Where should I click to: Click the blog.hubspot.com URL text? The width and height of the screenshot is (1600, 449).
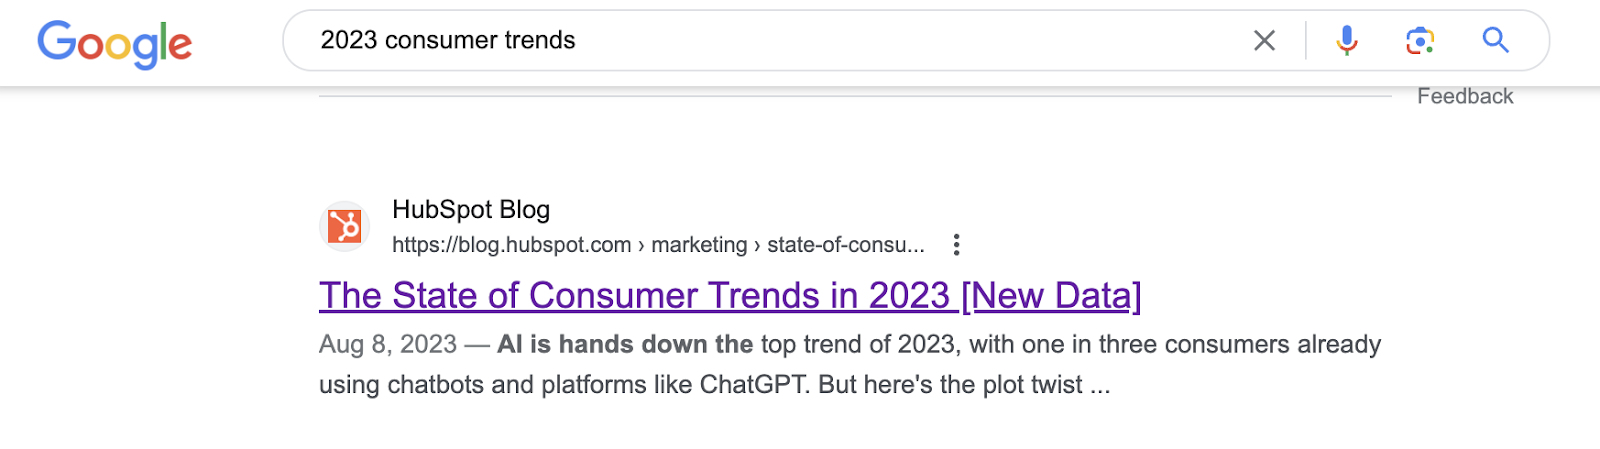511,245
